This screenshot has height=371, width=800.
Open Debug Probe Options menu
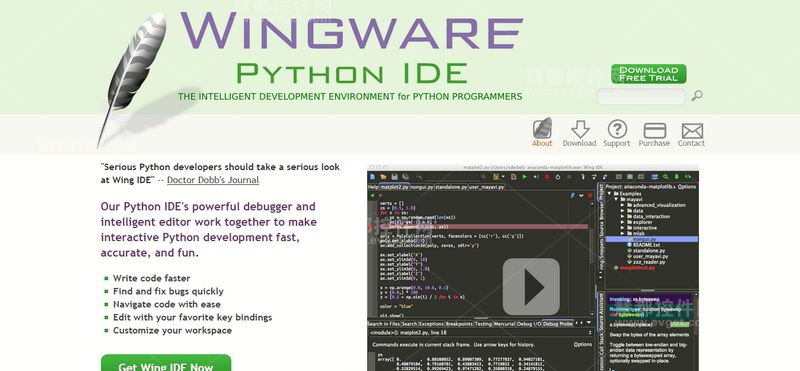[x=583, y=344]
